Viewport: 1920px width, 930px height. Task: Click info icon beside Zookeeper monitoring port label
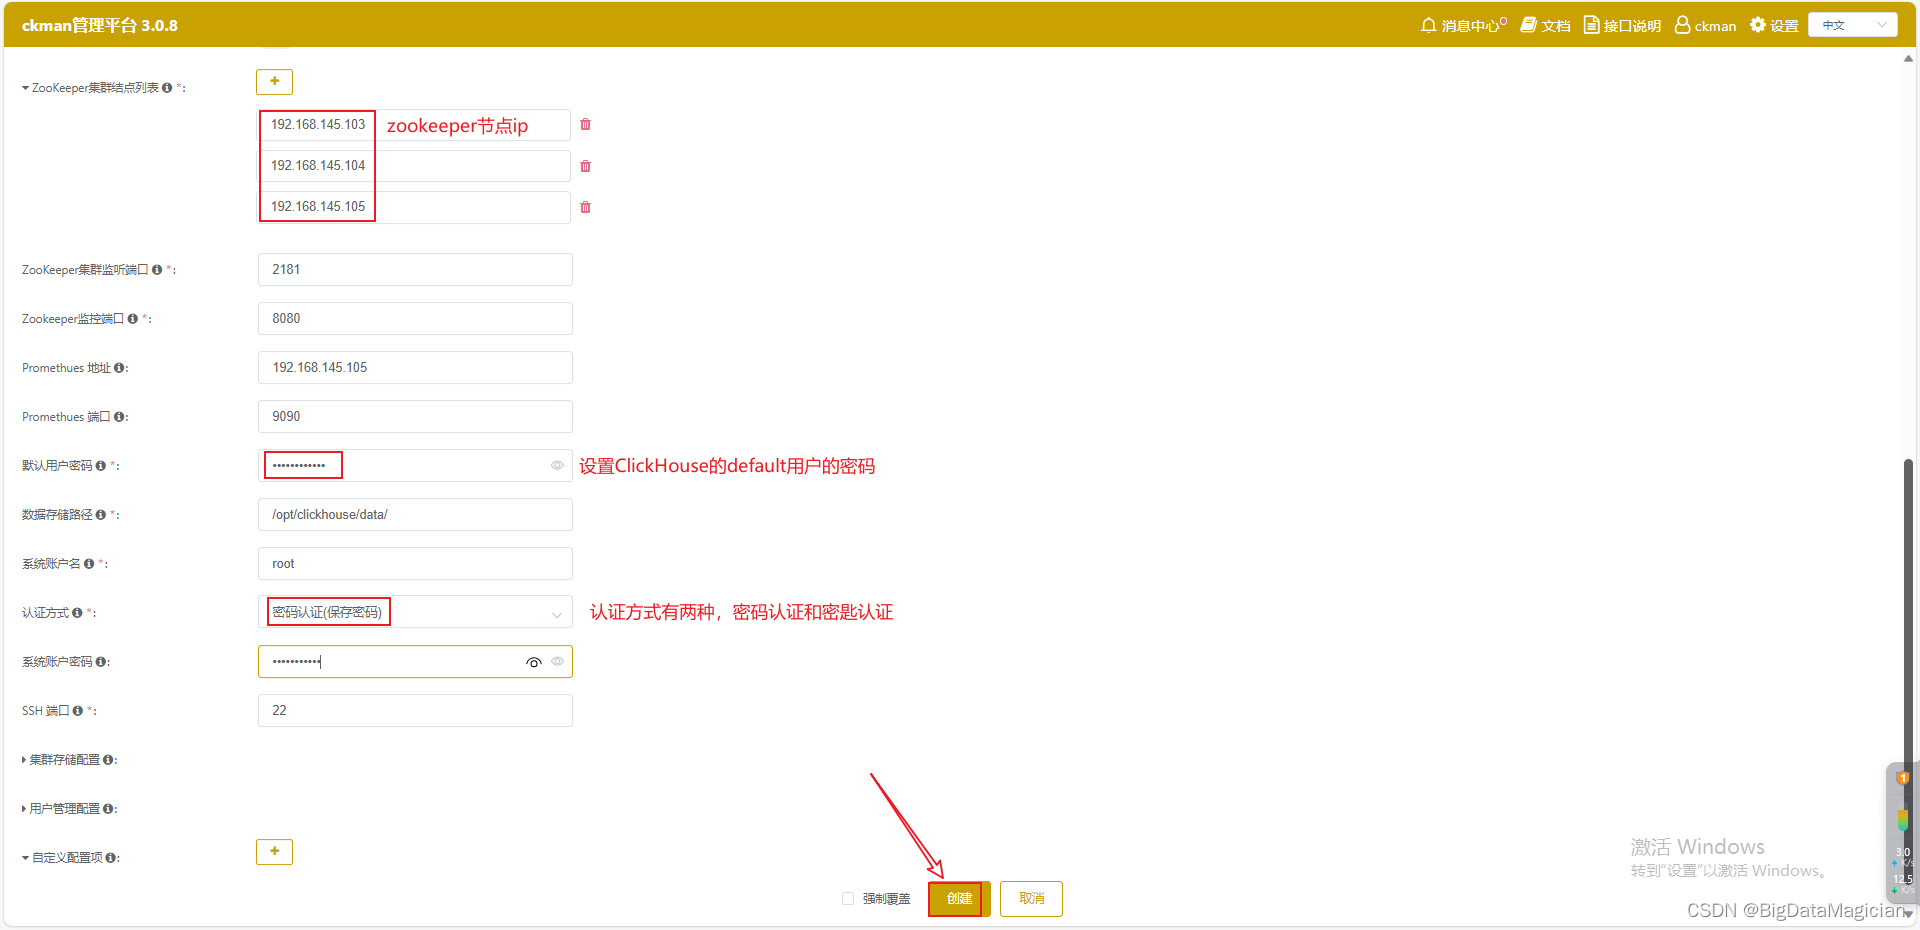click(132, 319)
